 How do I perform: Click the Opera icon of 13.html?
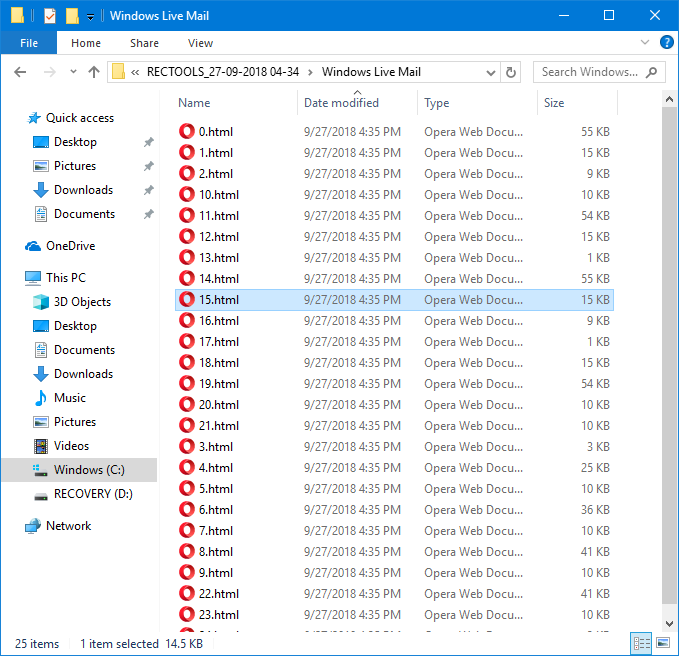tap(187, 258)
